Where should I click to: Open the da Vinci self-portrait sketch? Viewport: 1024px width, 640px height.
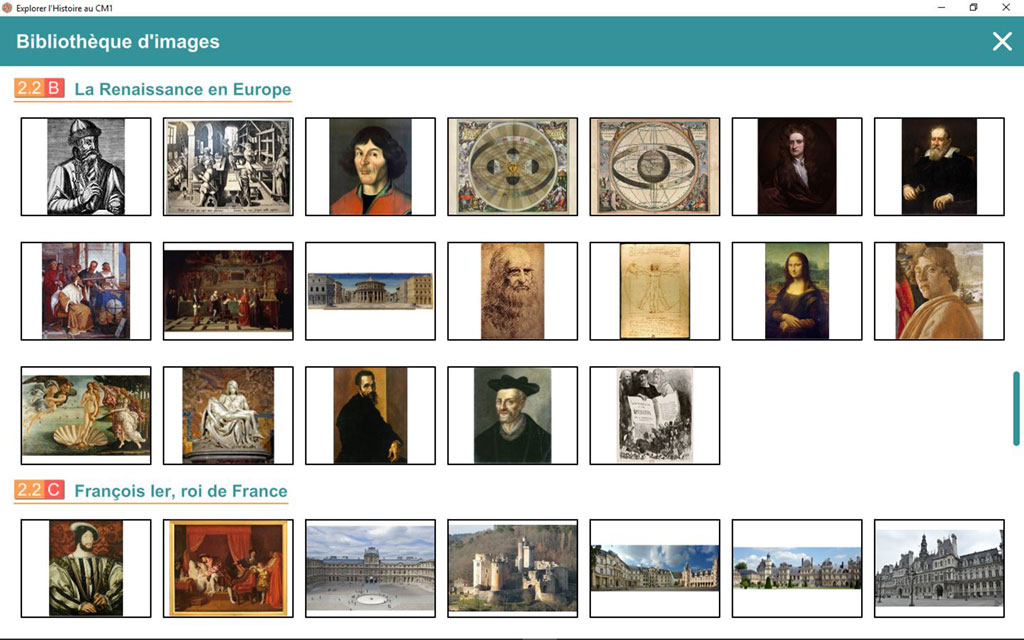513,291
